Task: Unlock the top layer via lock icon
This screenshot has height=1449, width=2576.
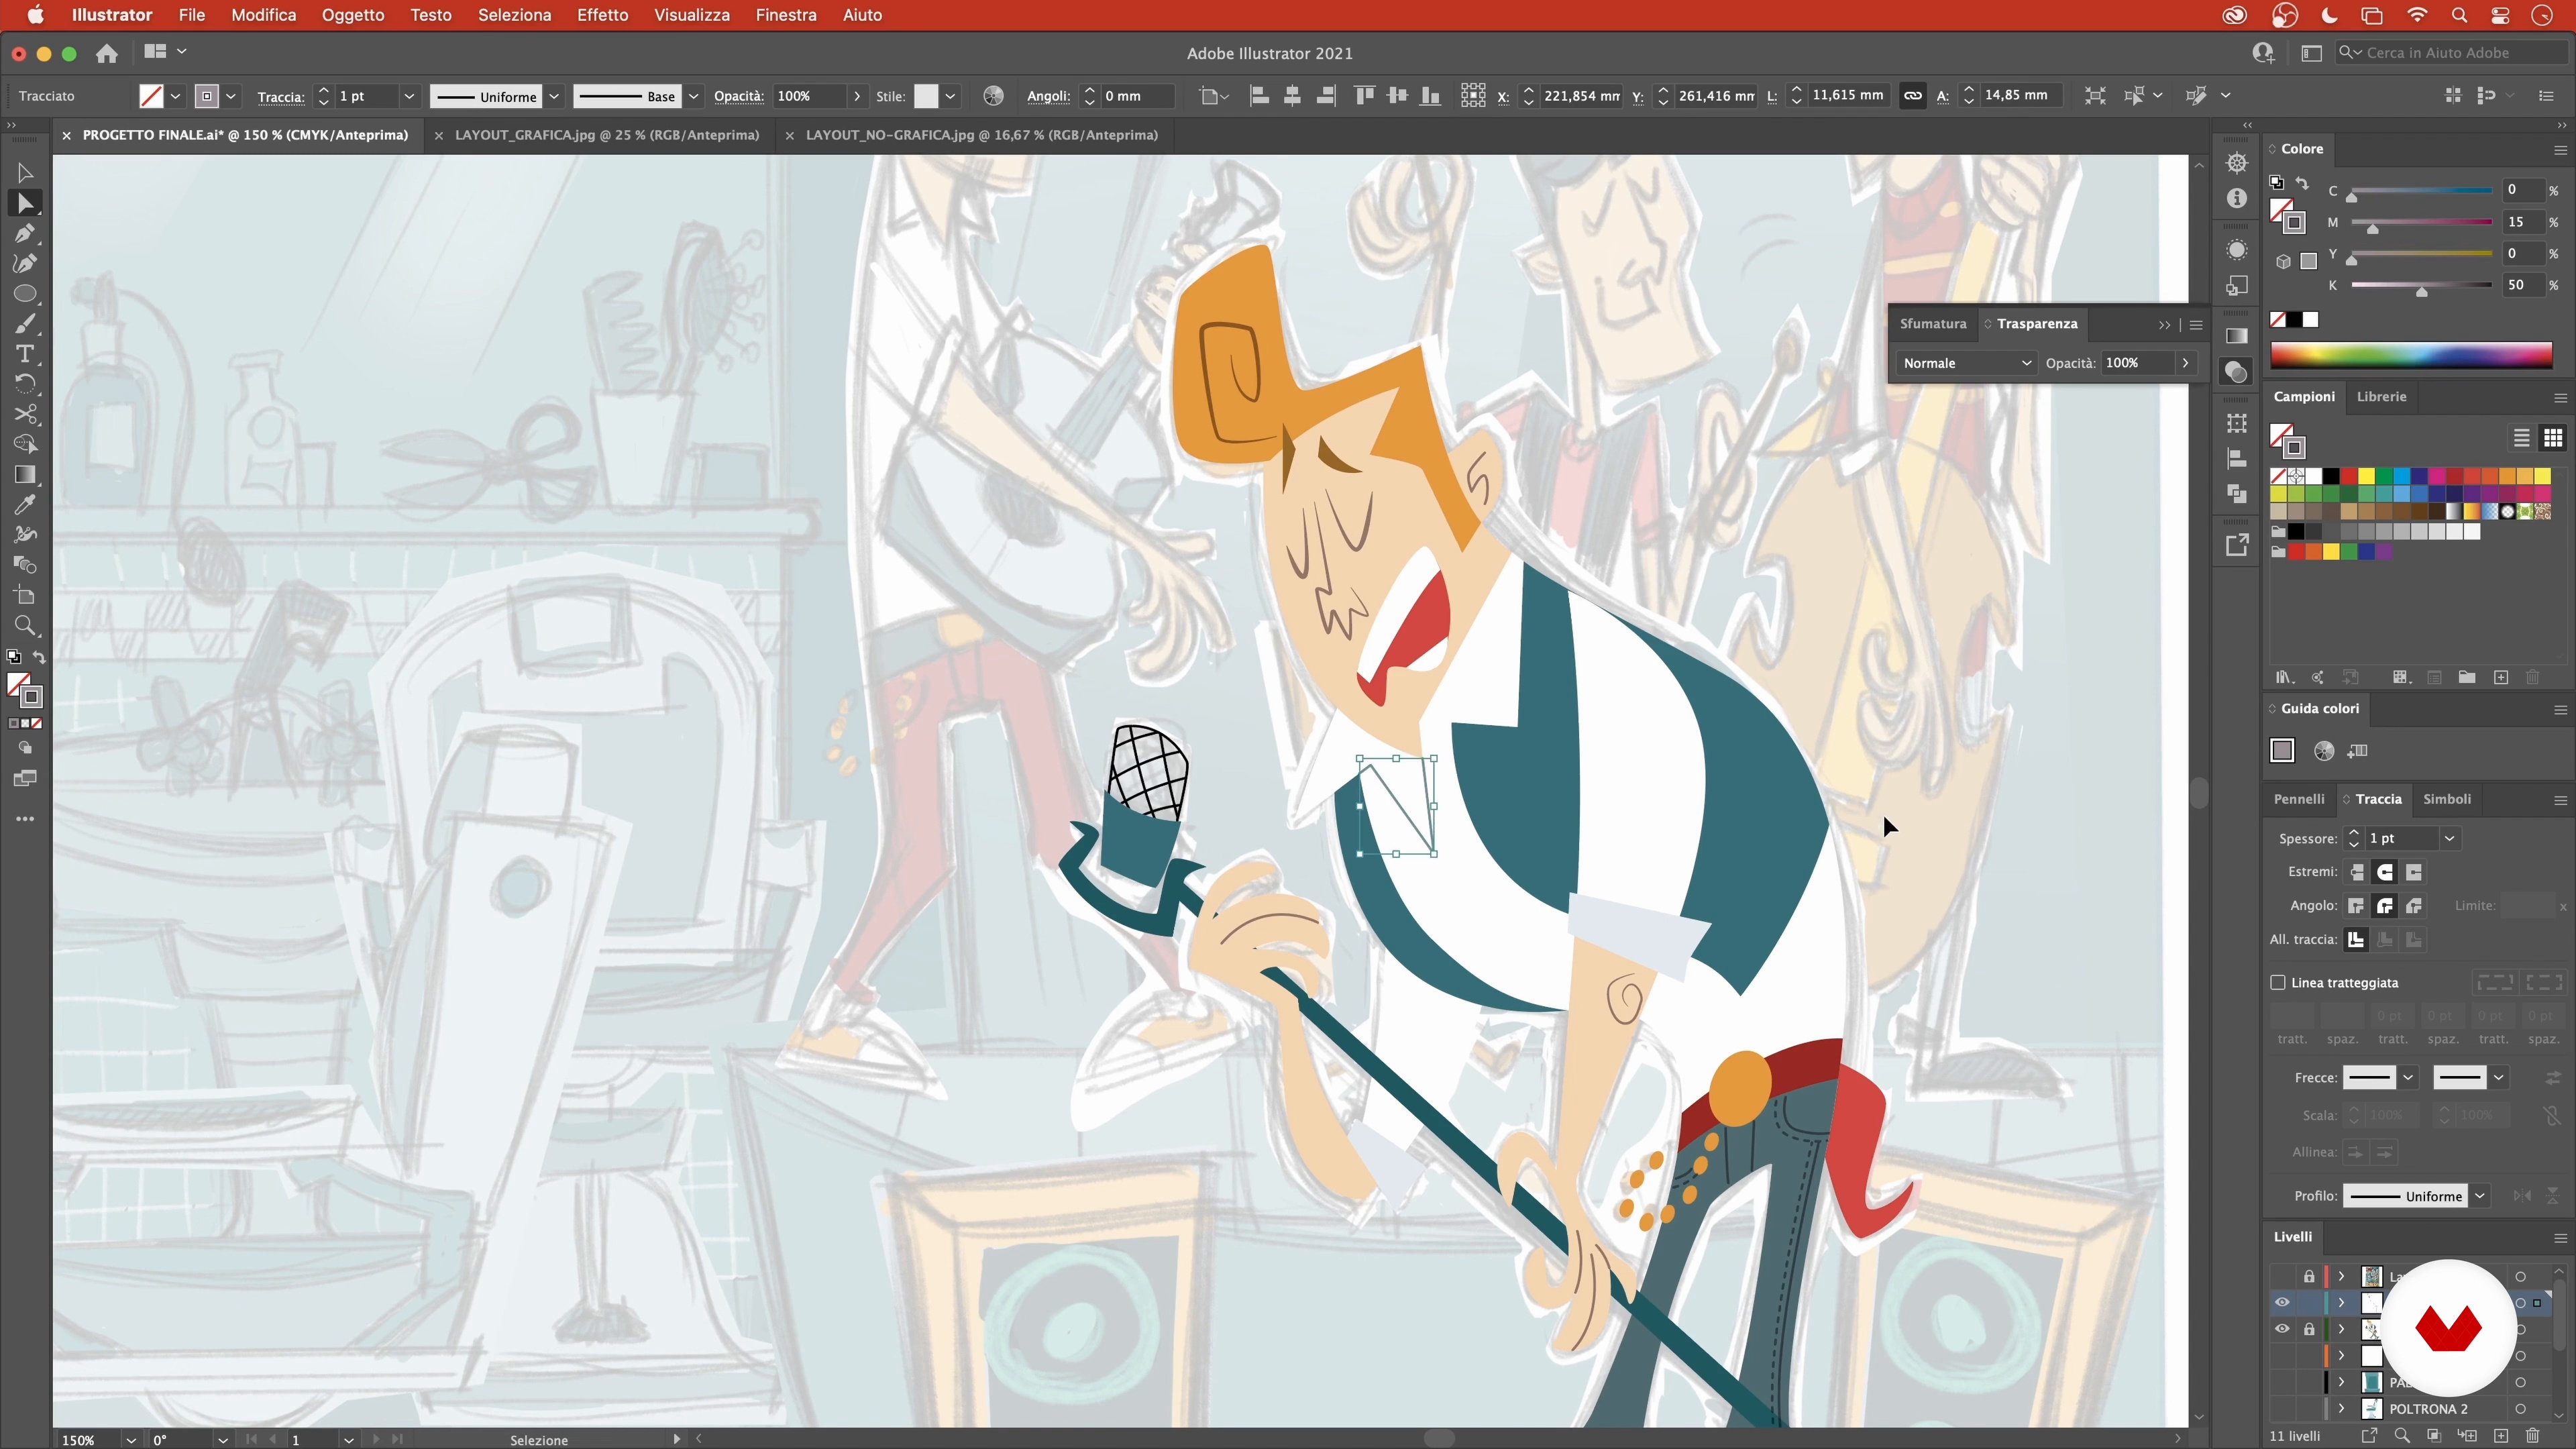Action: 2309,1276
